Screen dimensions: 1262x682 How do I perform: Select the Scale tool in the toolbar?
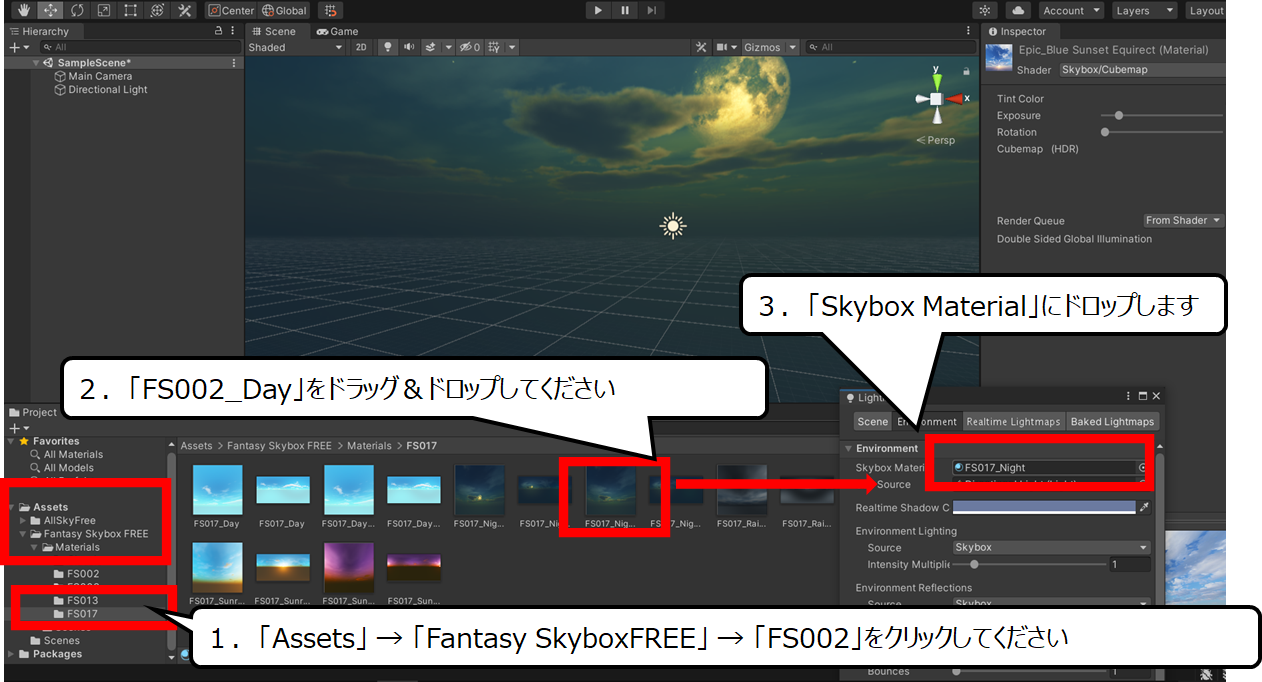tap(104, 10)
